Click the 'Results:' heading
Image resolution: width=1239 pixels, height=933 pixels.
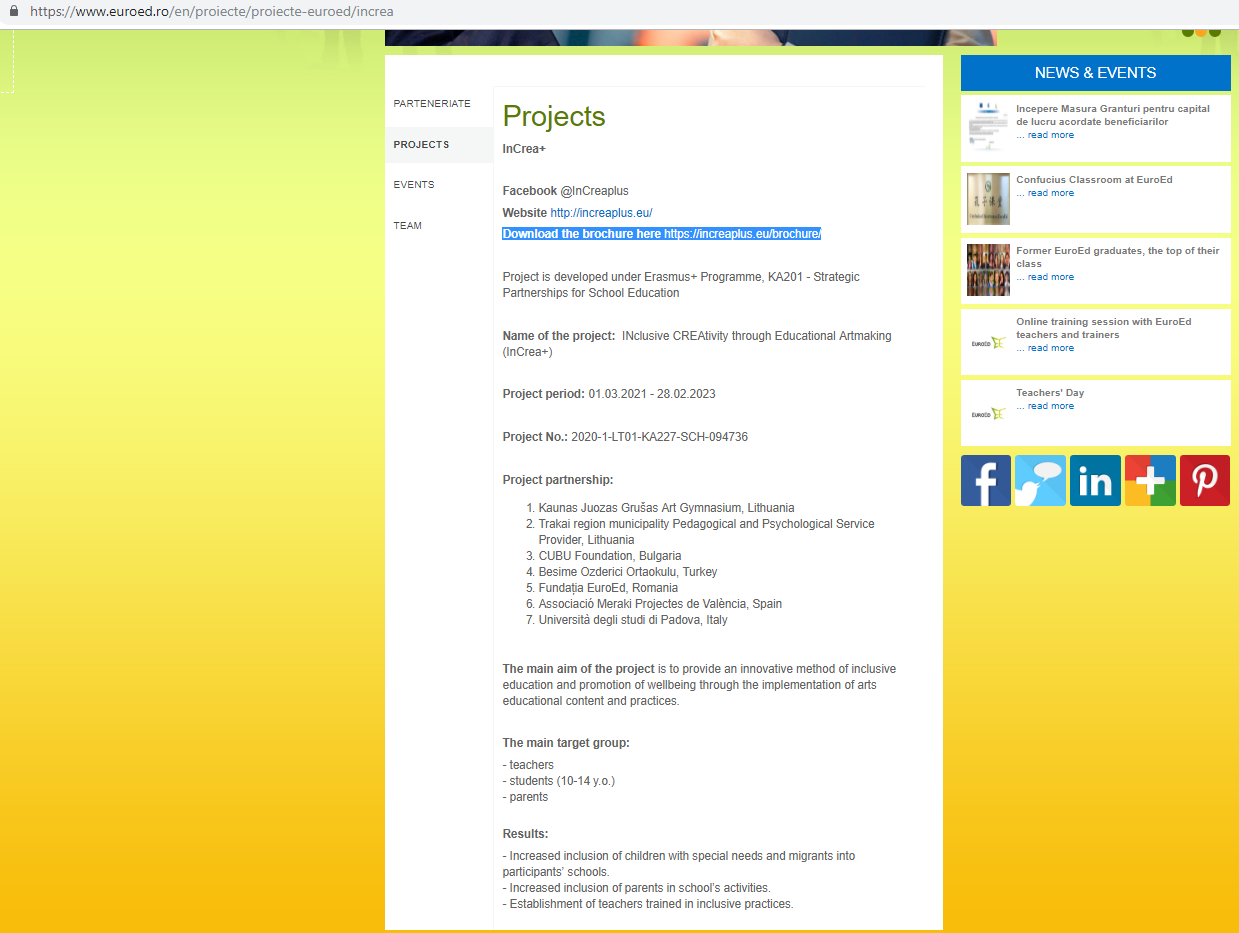pyautogui.click(x=526, y=834)
